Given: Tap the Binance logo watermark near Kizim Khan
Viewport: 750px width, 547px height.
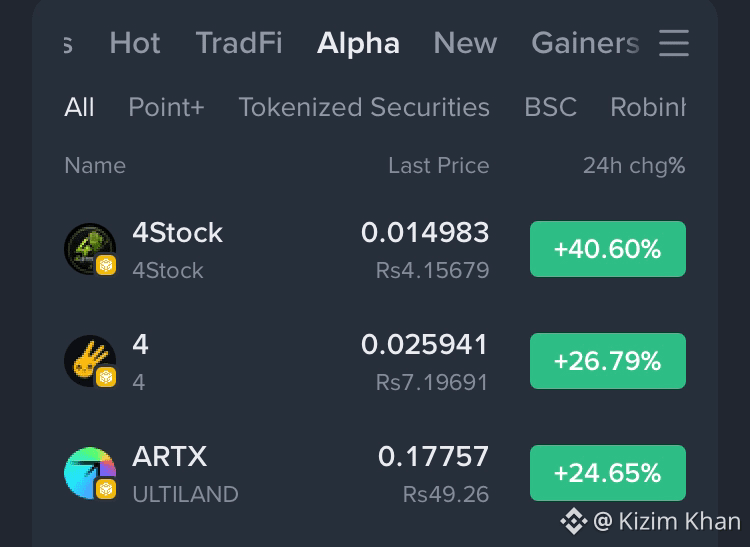Looking at the screenshot, I should (574, 521).
